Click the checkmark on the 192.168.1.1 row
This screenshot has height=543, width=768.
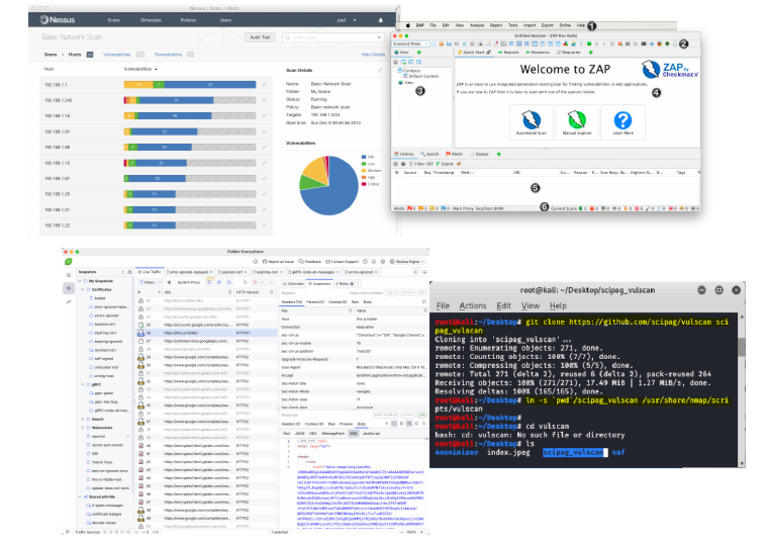tap(264, 85)
